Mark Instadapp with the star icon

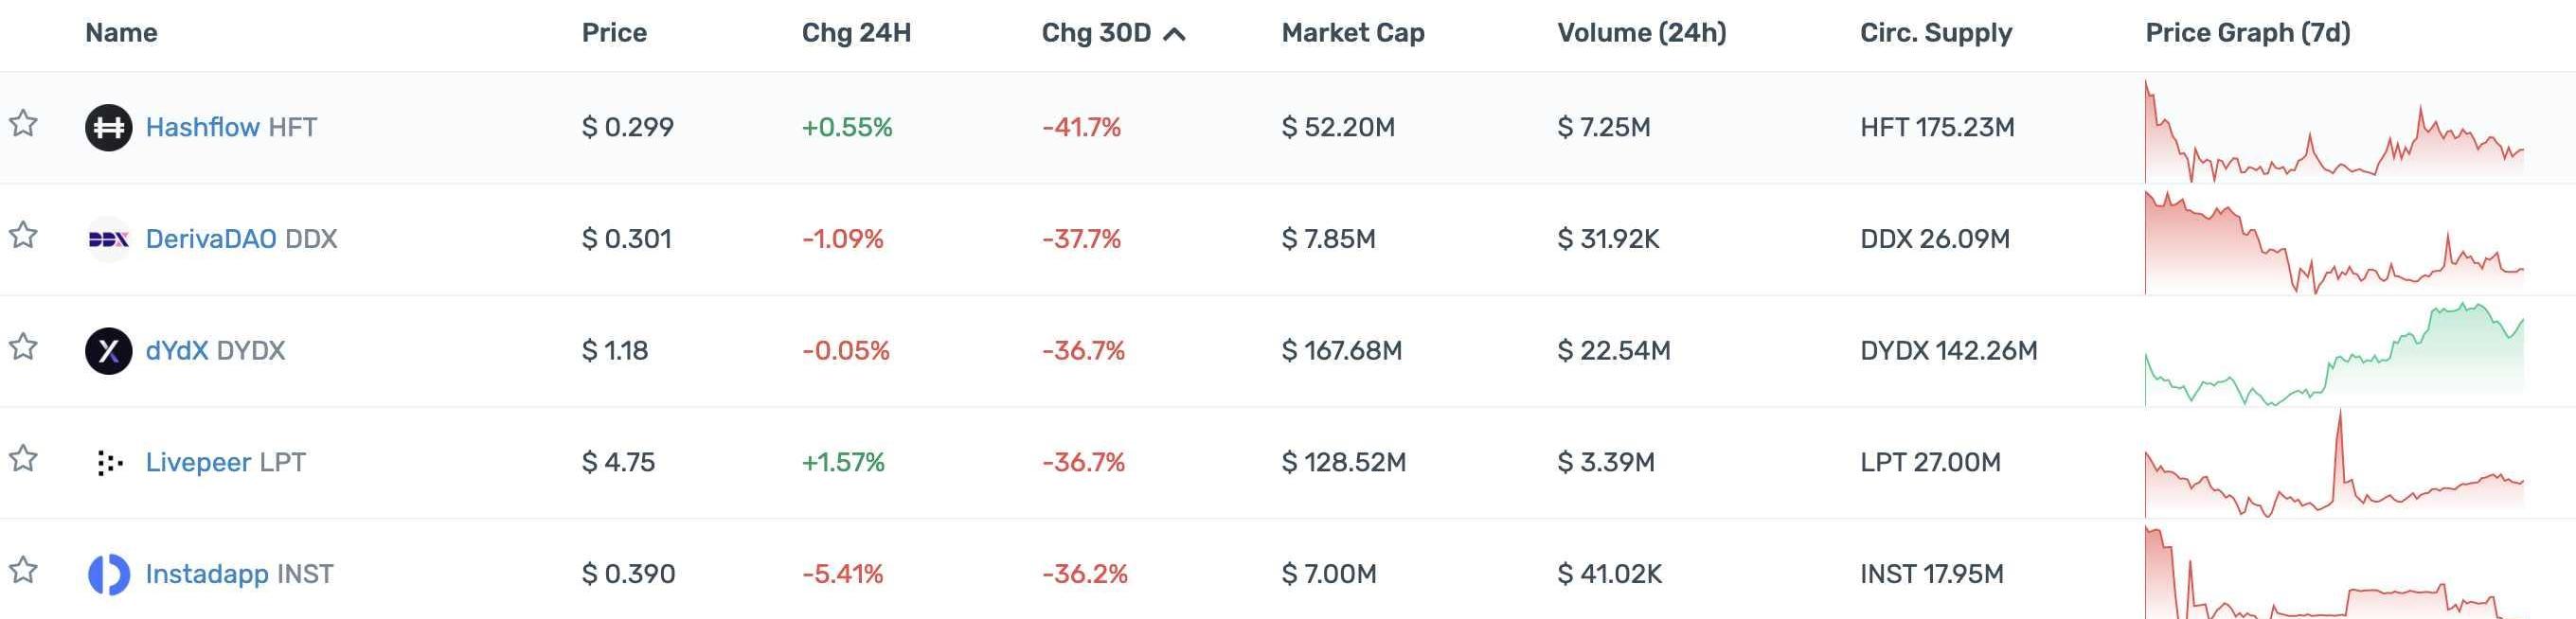pos(23,571)
